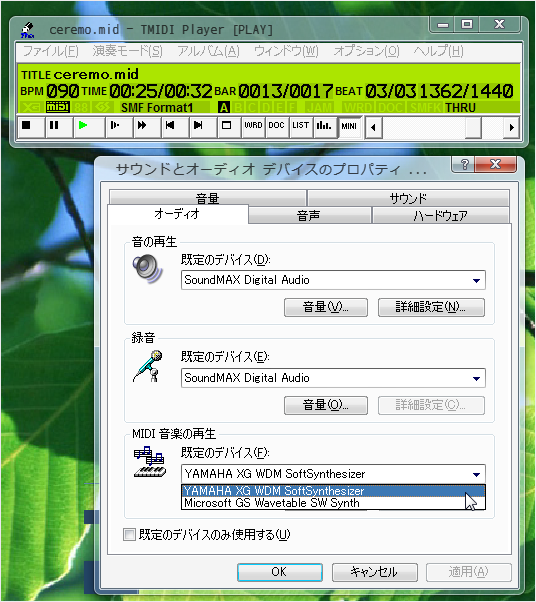Click the SMF Format1 text
This screenshot has height=602, width=536.
point(157,108)
